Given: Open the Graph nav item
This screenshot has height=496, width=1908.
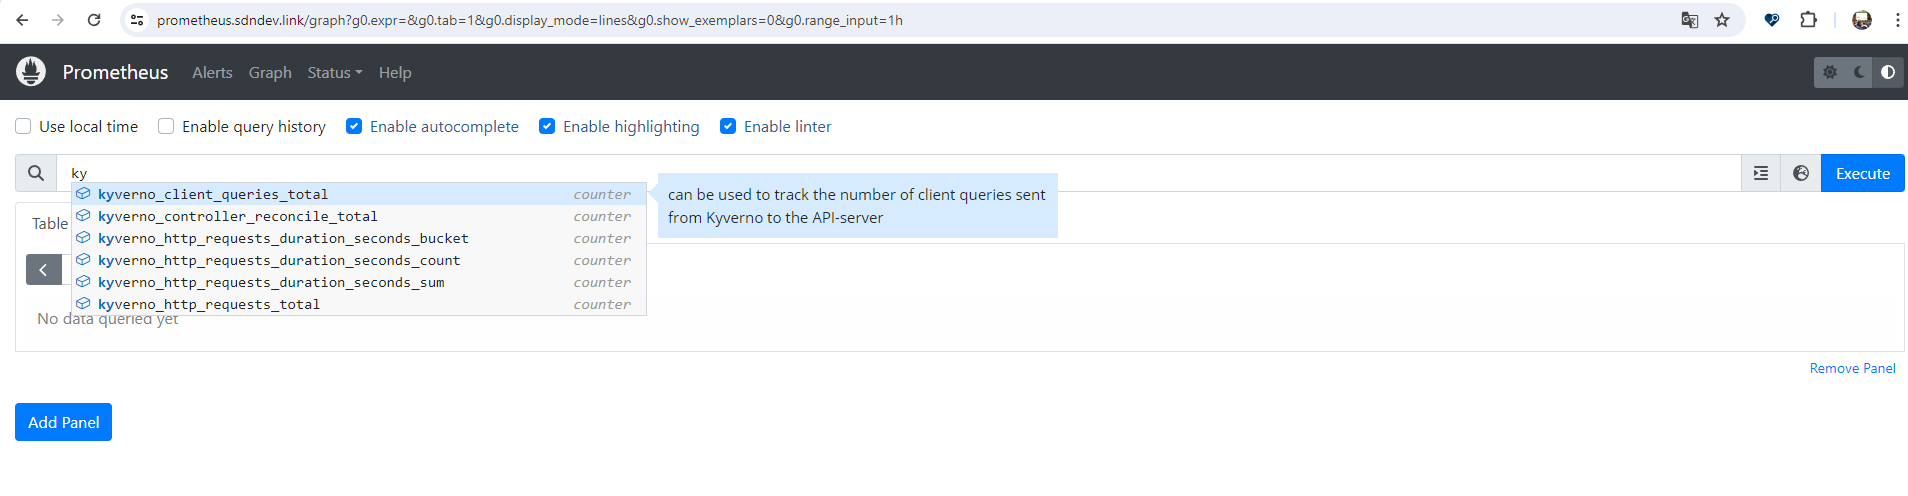Looking at the screenshot, I should (270, 72).
